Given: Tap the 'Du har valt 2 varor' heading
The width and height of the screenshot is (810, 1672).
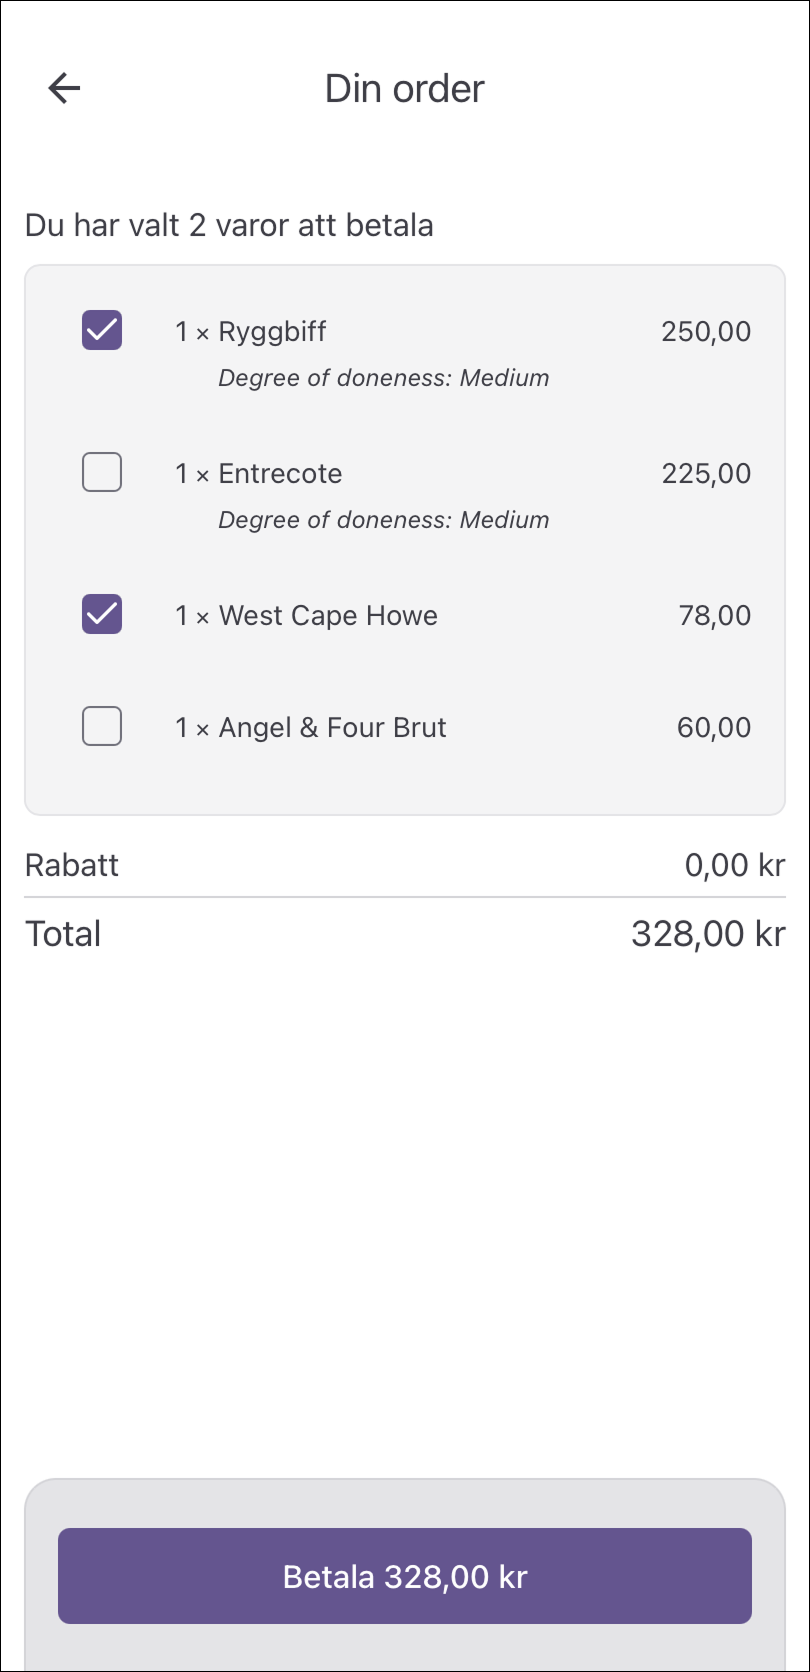Looking at the screenshot, I should click(229, 225).
